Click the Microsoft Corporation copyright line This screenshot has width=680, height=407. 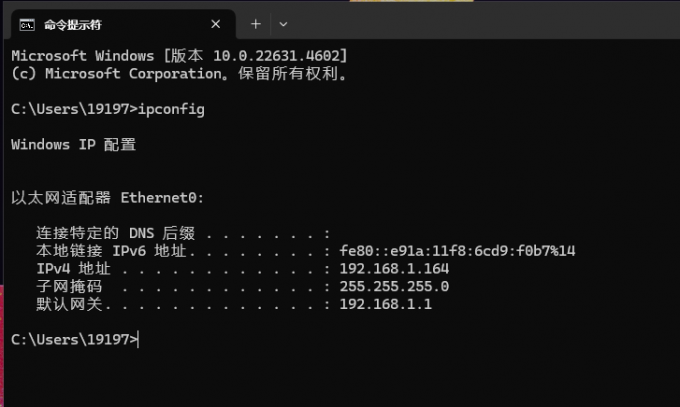pyautogui.click(x=180, y=74)
